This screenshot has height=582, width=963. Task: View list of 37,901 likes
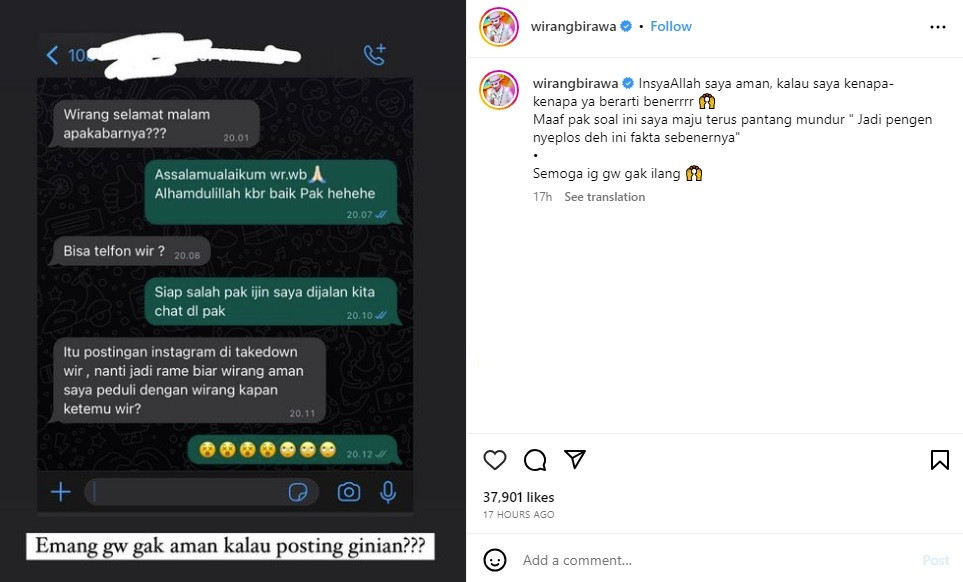(x=518, y=497)
